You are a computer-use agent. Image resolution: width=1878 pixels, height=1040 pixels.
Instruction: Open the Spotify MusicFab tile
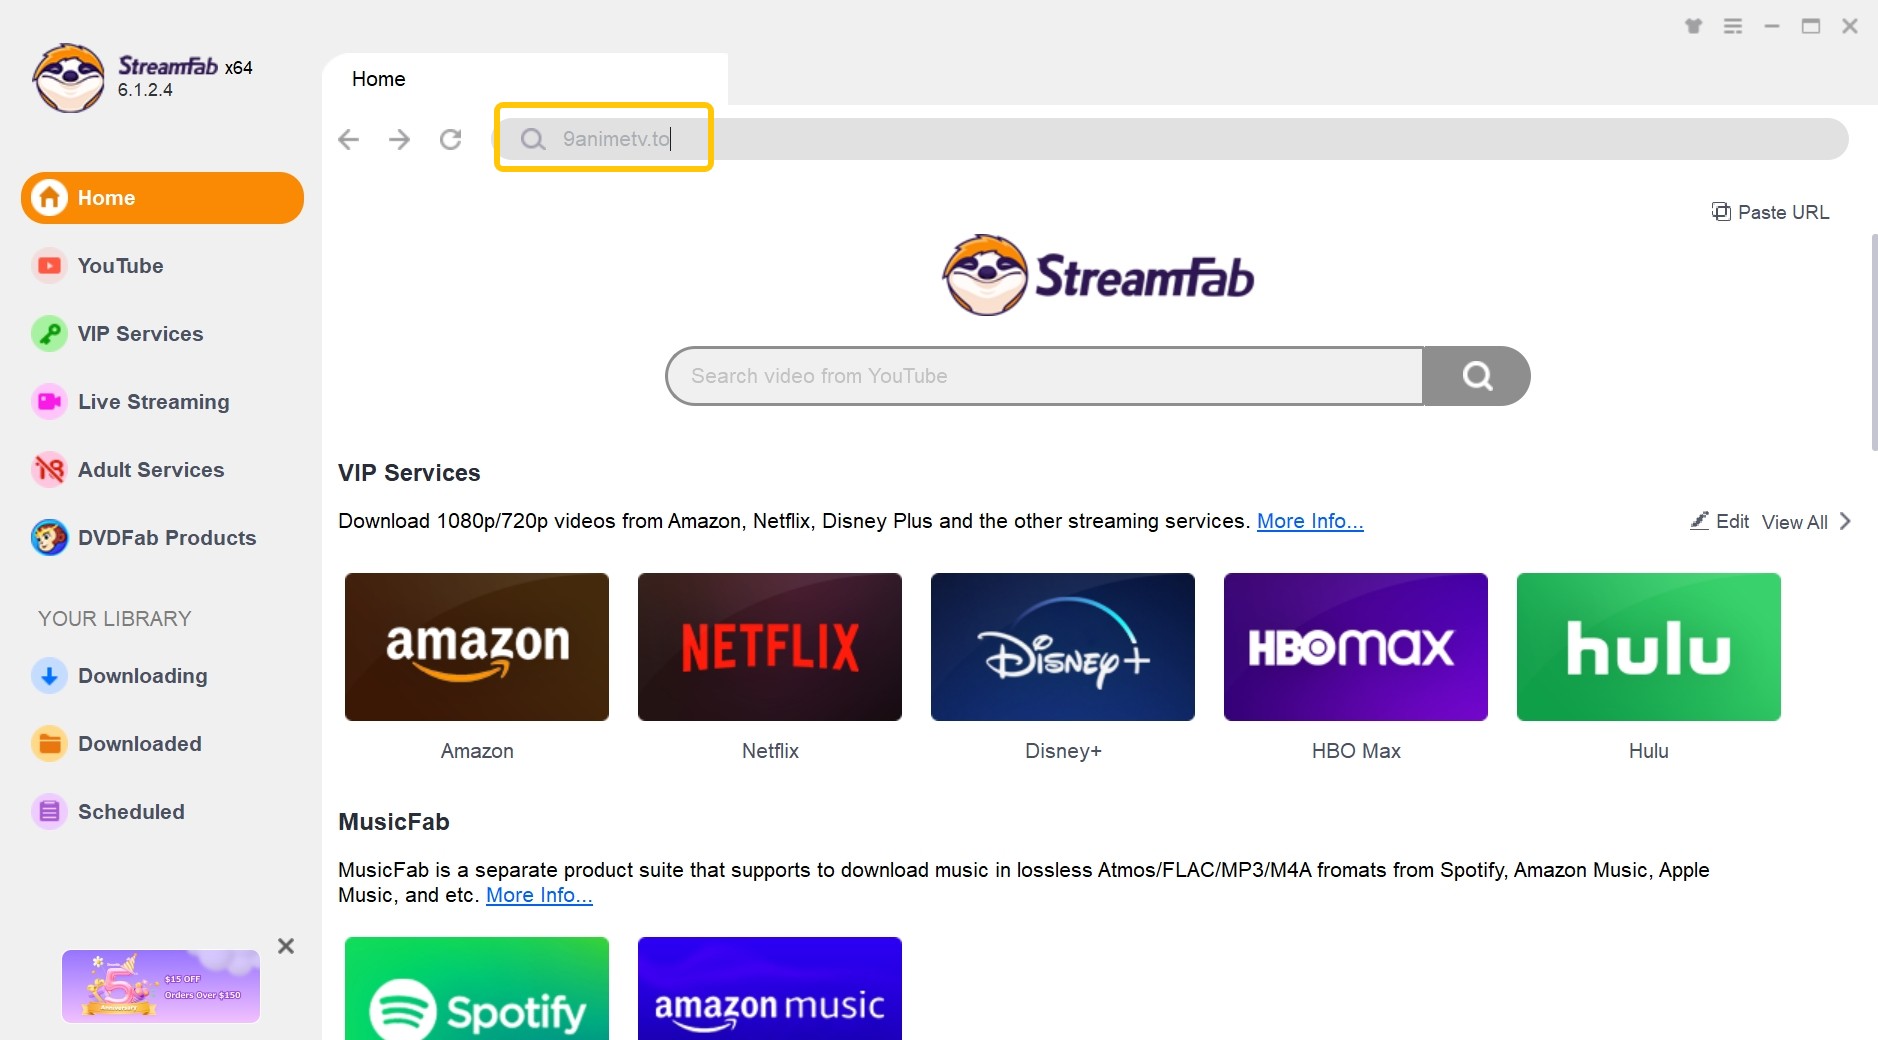coord(477,988)
